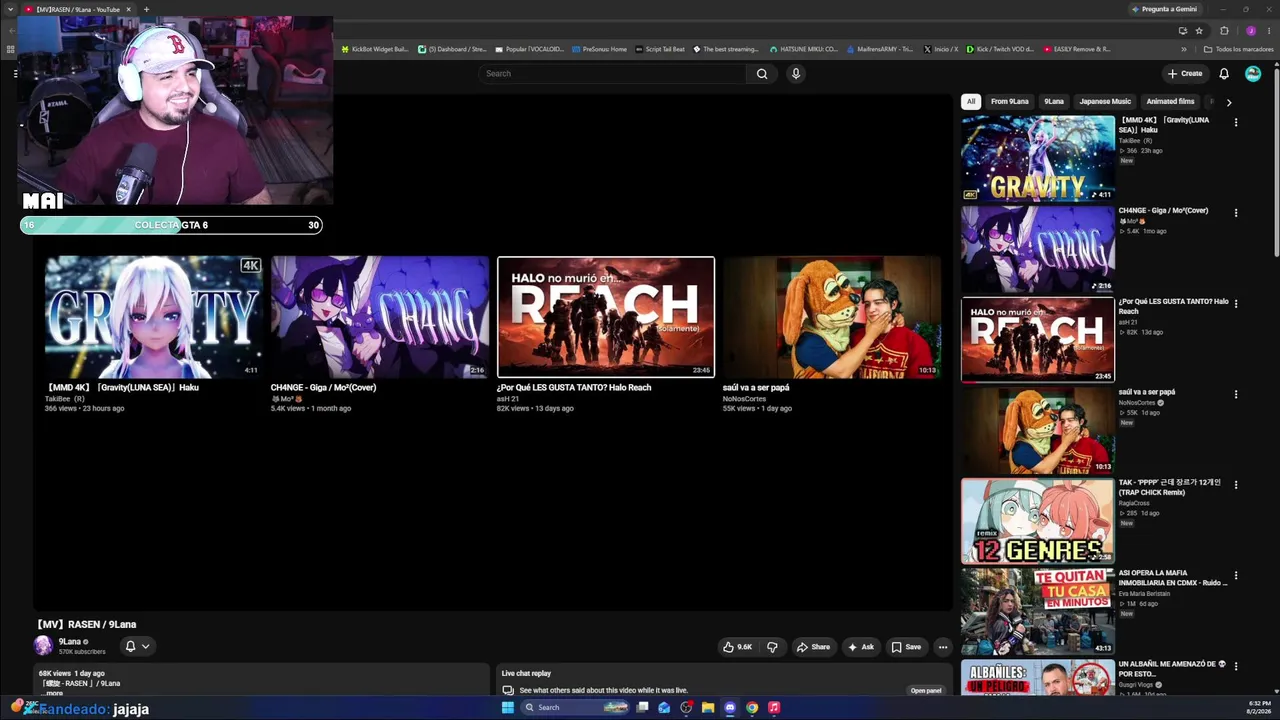The width and height of the screenshot is (1280, 720).
Task: Show more filter chips with the right arrow
Action: click(x=1229, y=102)
